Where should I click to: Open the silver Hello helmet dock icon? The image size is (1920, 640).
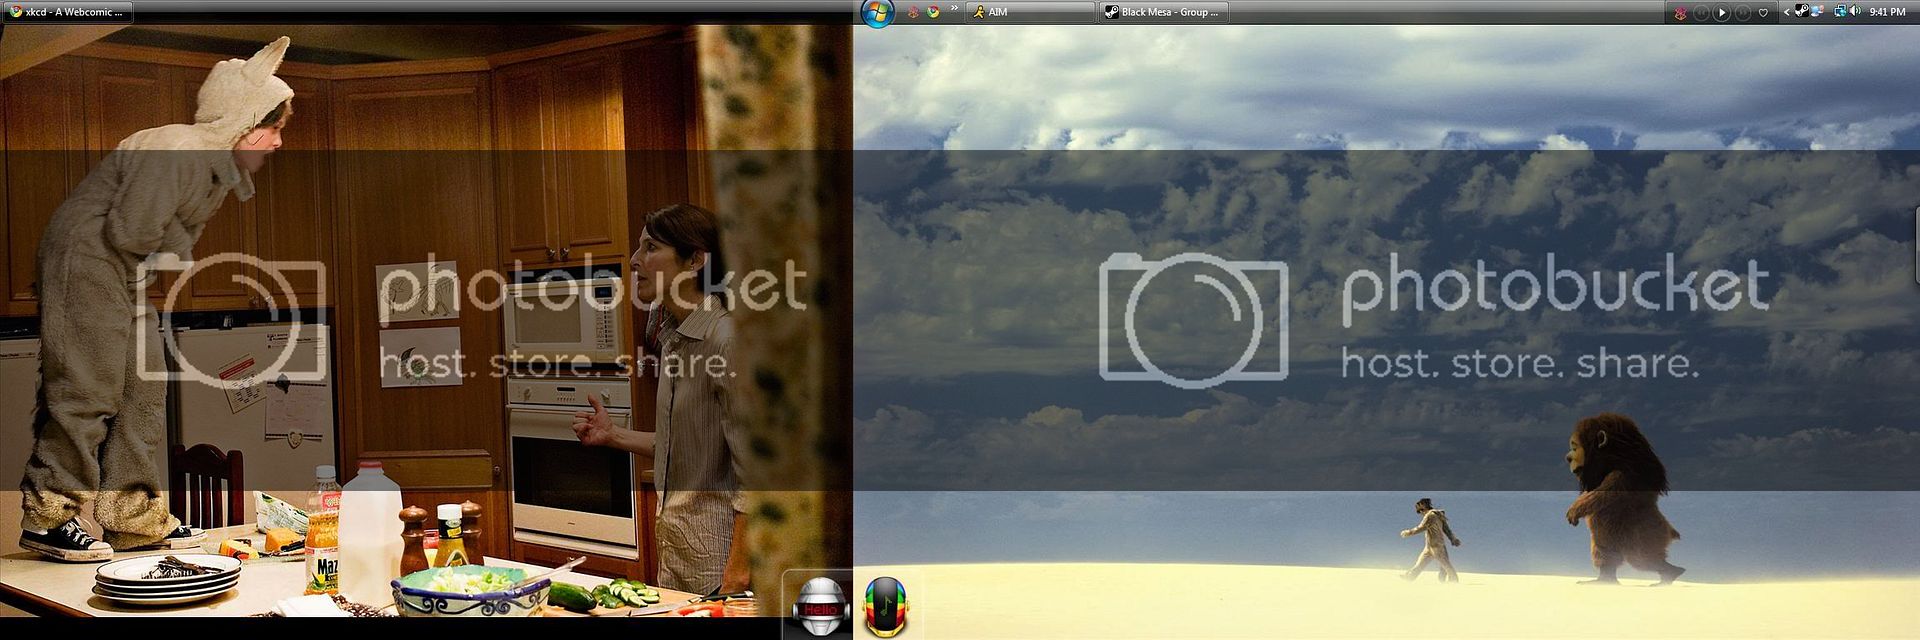[820, 606]
